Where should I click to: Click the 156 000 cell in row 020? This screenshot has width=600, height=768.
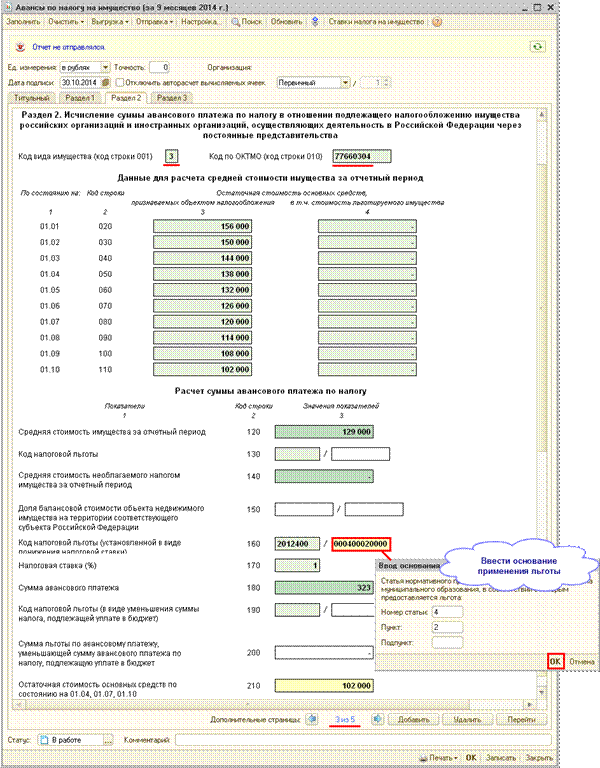coord(202,226)
